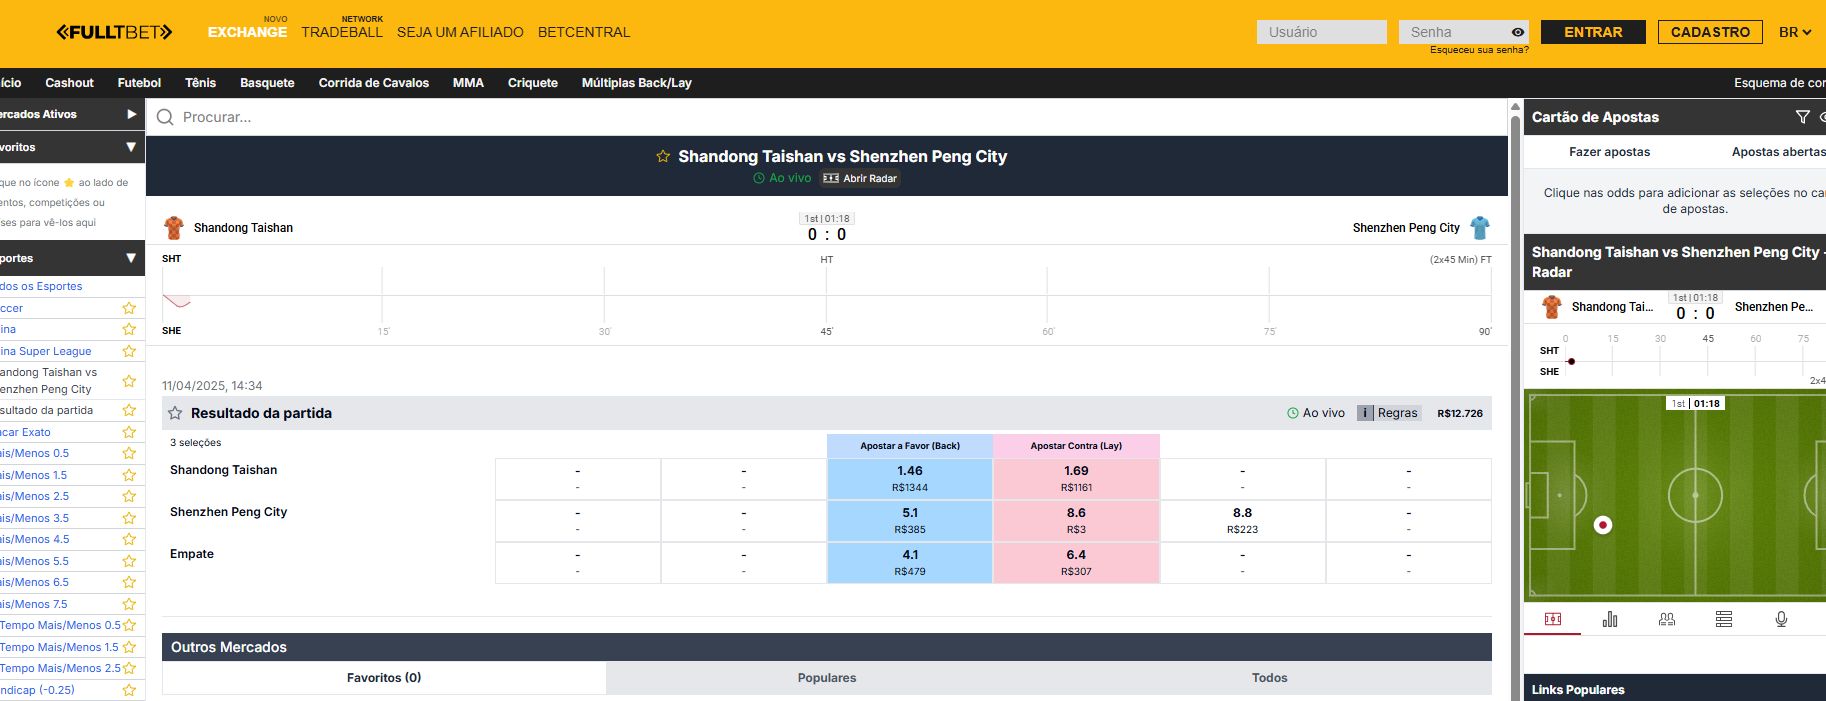
Task: Favorite the Shandong Taishan vs Shenzhen match title
Action: pyautogui.click(x=663, y=157)
